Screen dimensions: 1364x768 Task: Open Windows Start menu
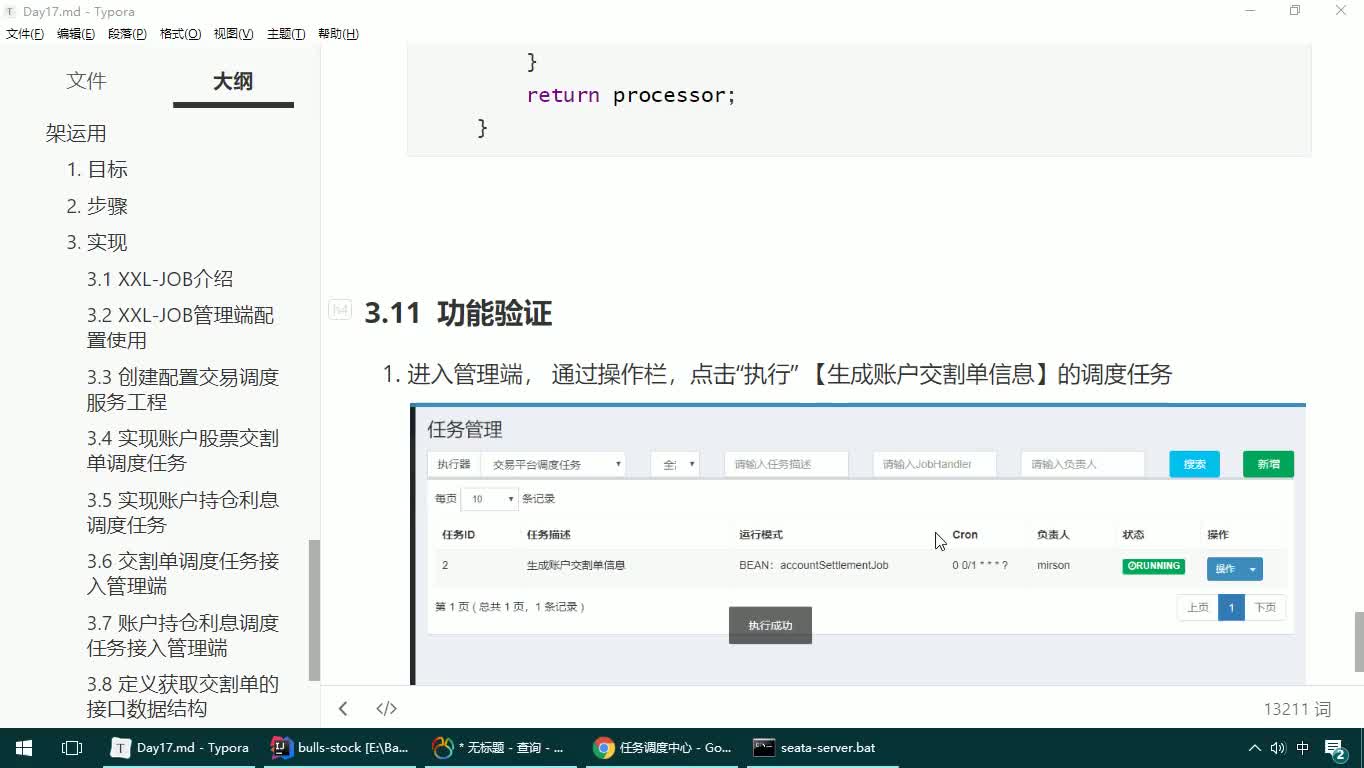(24, 748)
